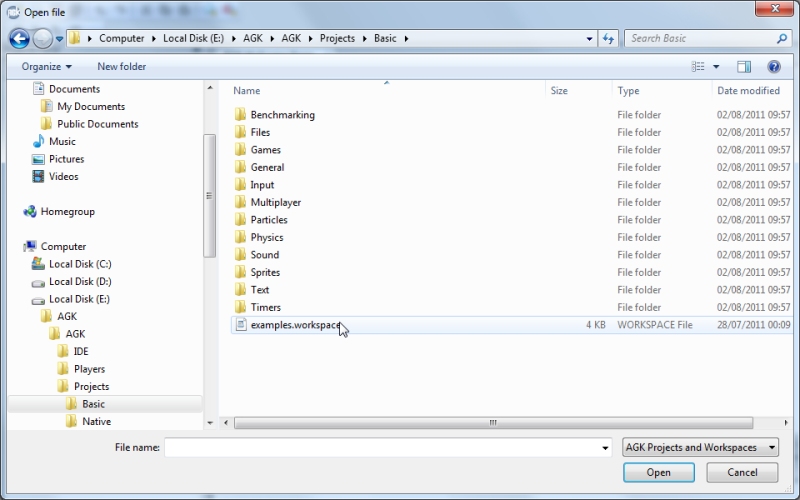Viewport: 800px width, 500px height.
Task: Create a New folder
Action: [x=121, y=66]
